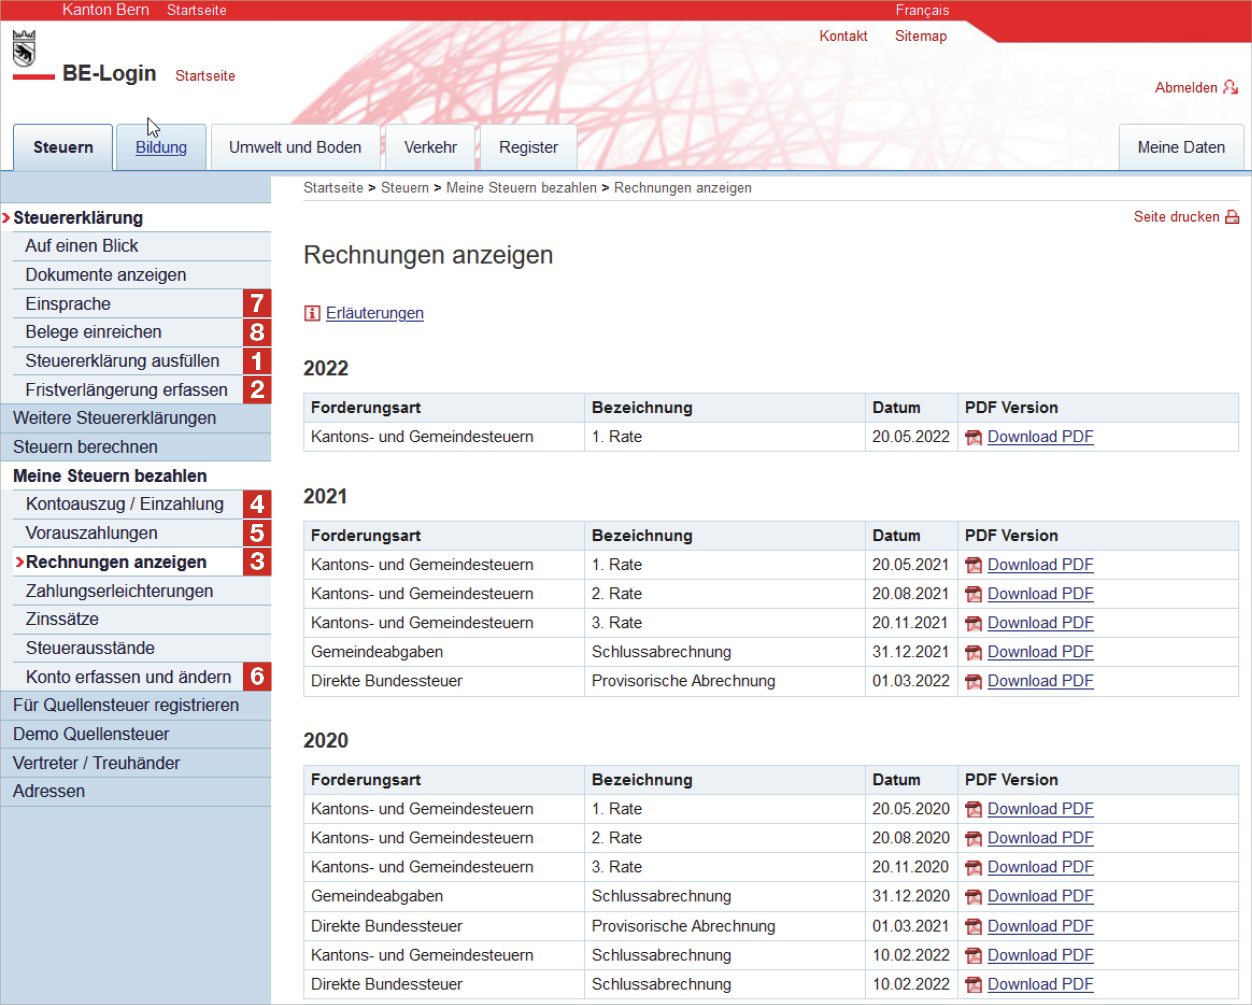Click the Kanton Bern coat of arms logo
This screenshot has height=1005, width=1252.
point(24,48)
